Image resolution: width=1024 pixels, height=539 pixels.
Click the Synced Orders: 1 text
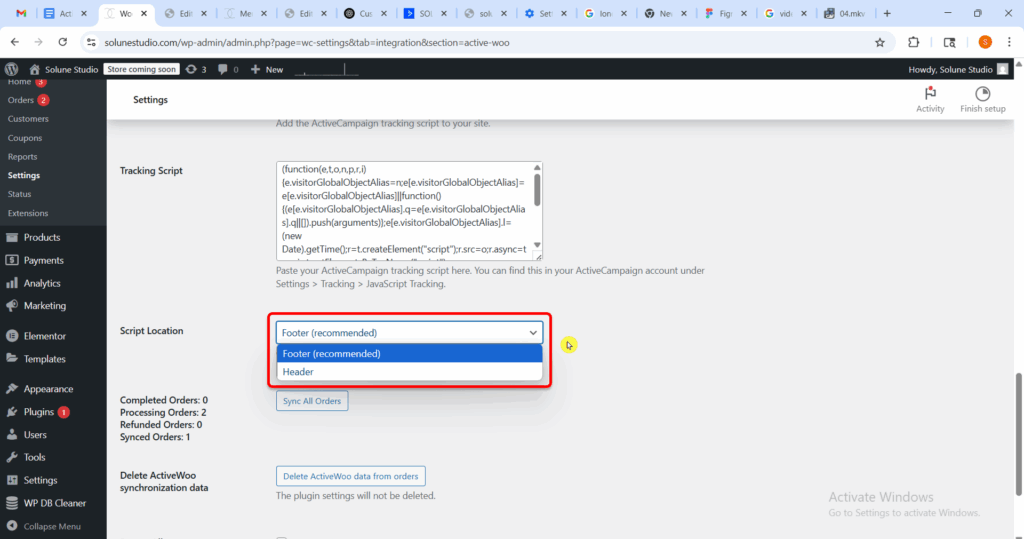click(155, 437)
